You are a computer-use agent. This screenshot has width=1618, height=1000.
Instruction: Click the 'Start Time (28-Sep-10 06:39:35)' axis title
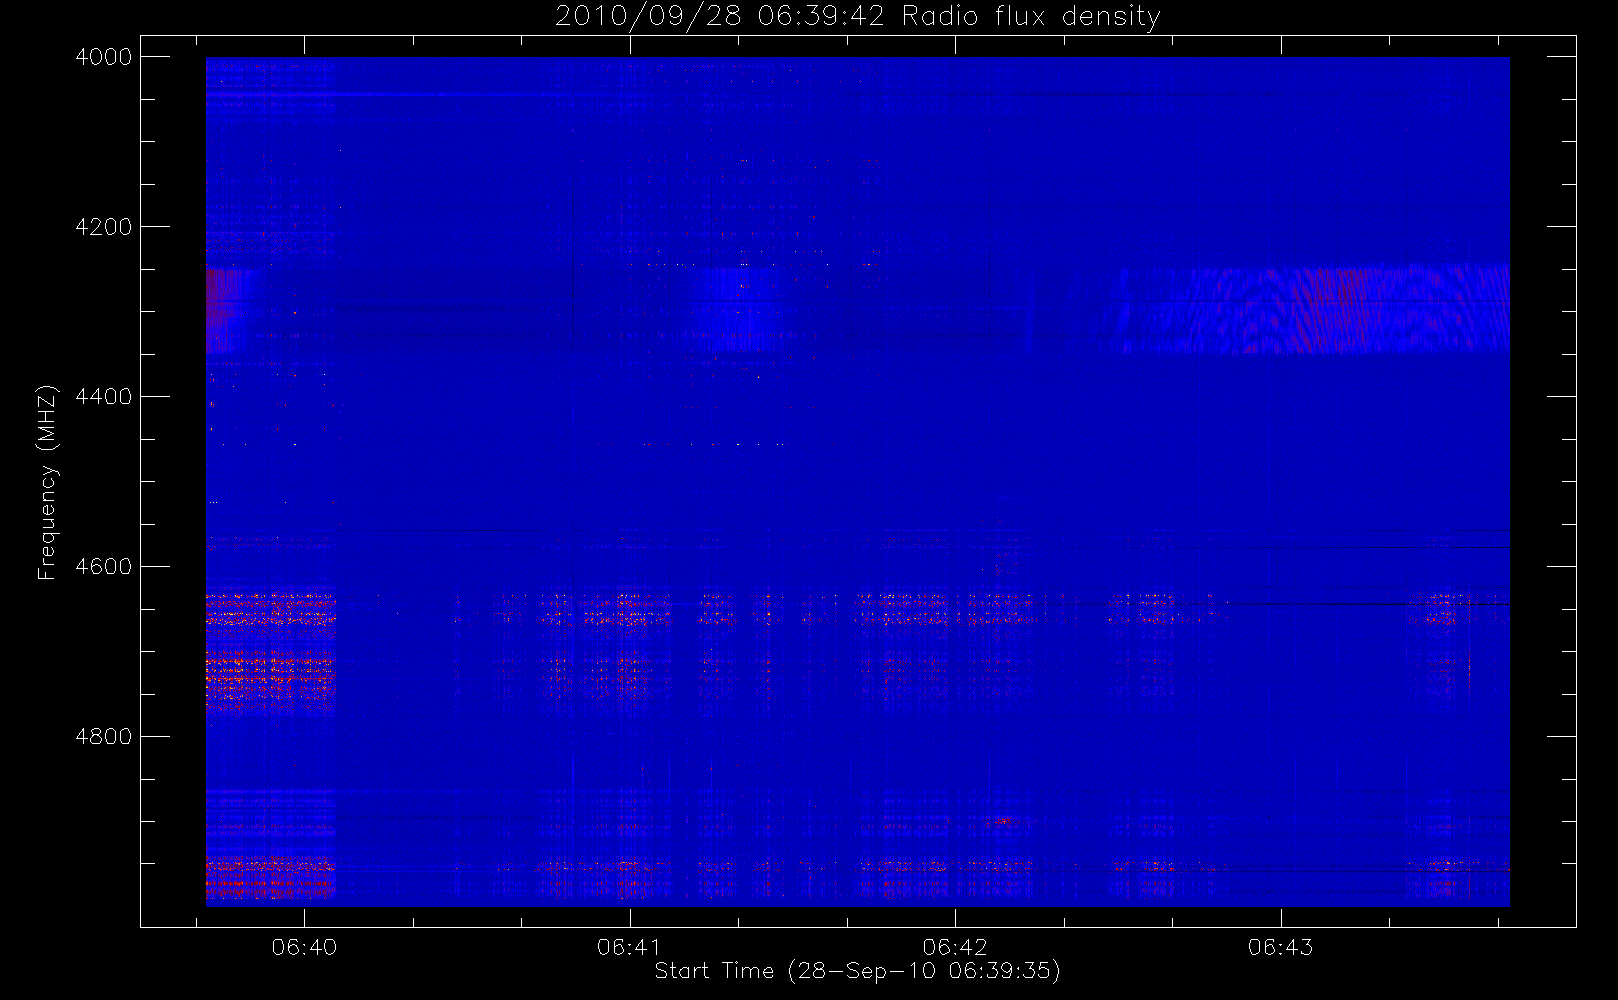(x=858, y=971)
